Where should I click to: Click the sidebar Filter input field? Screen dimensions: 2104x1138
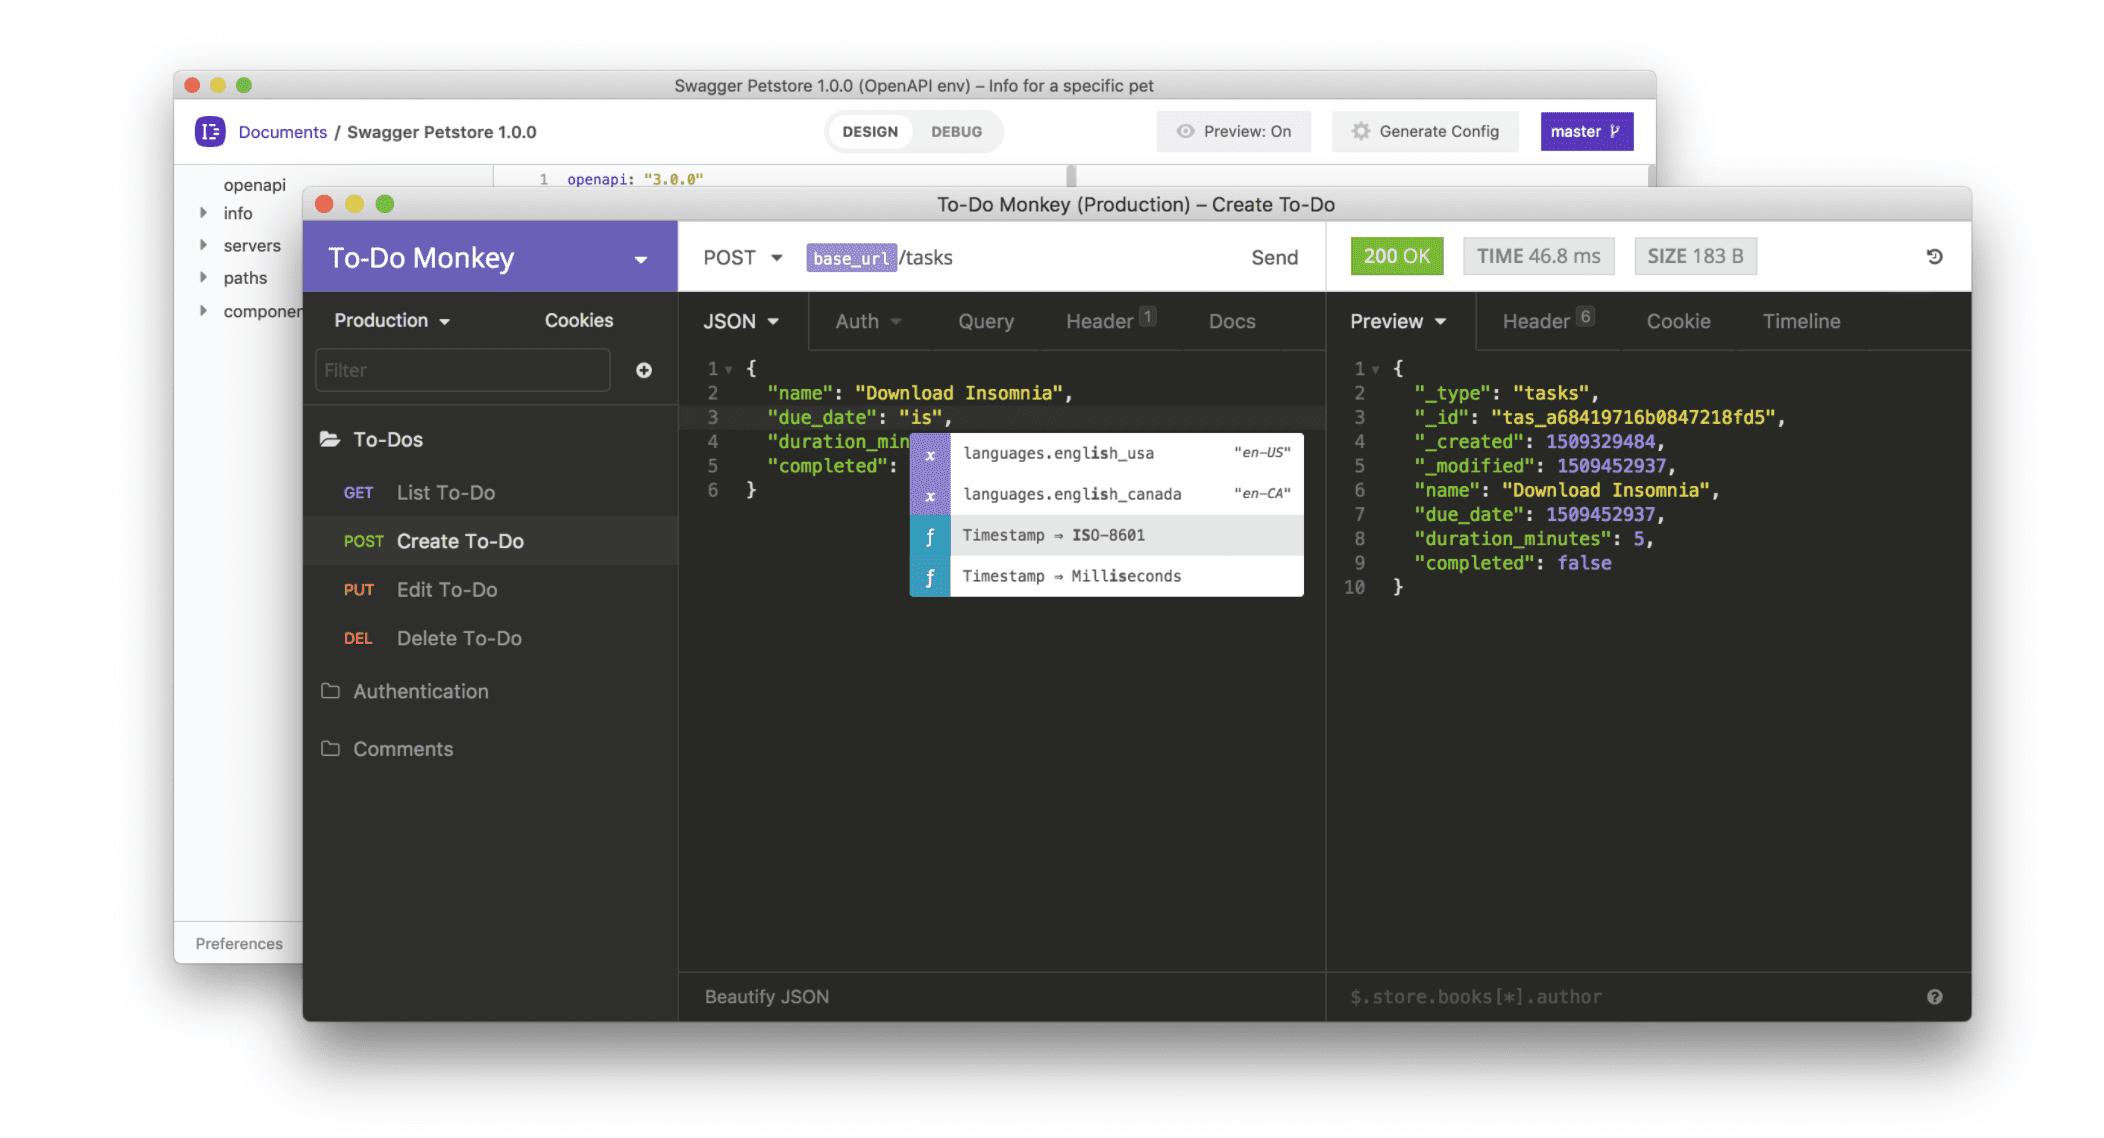(x=462, y=370)
